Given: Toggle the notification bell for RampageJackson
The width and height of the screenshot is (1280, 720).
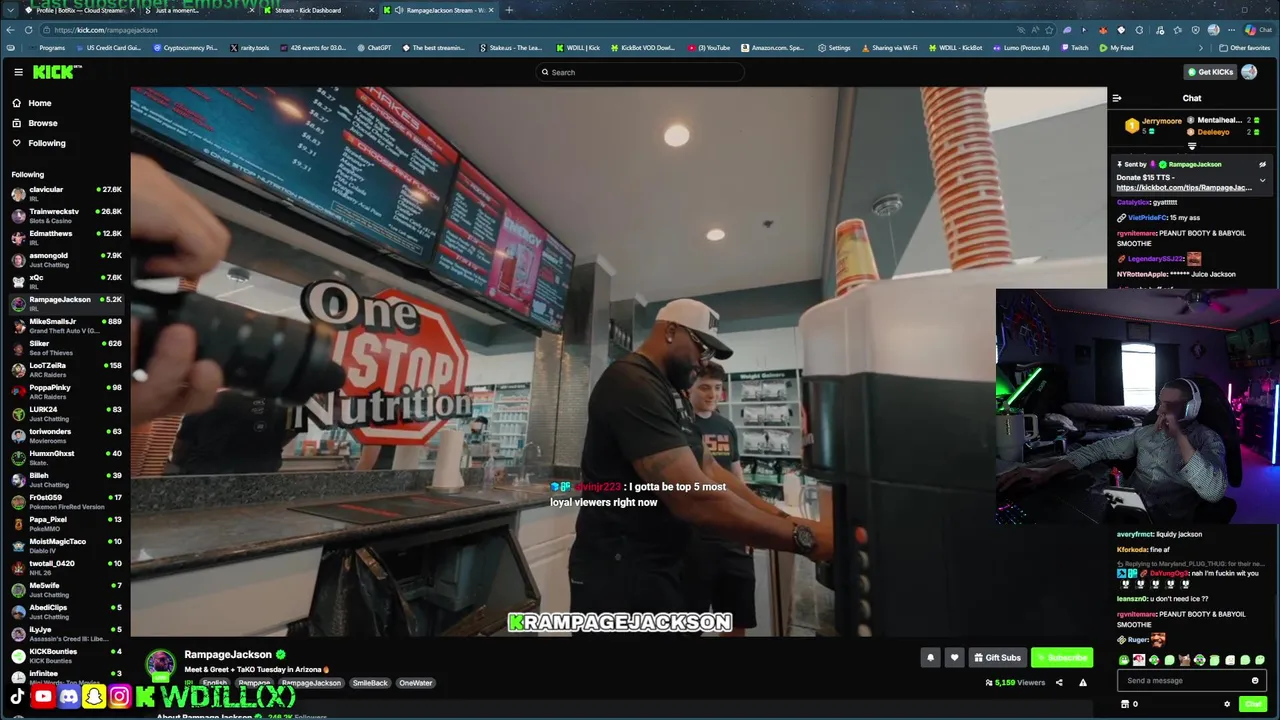Looking at the screenshot, I should [930, 658].
